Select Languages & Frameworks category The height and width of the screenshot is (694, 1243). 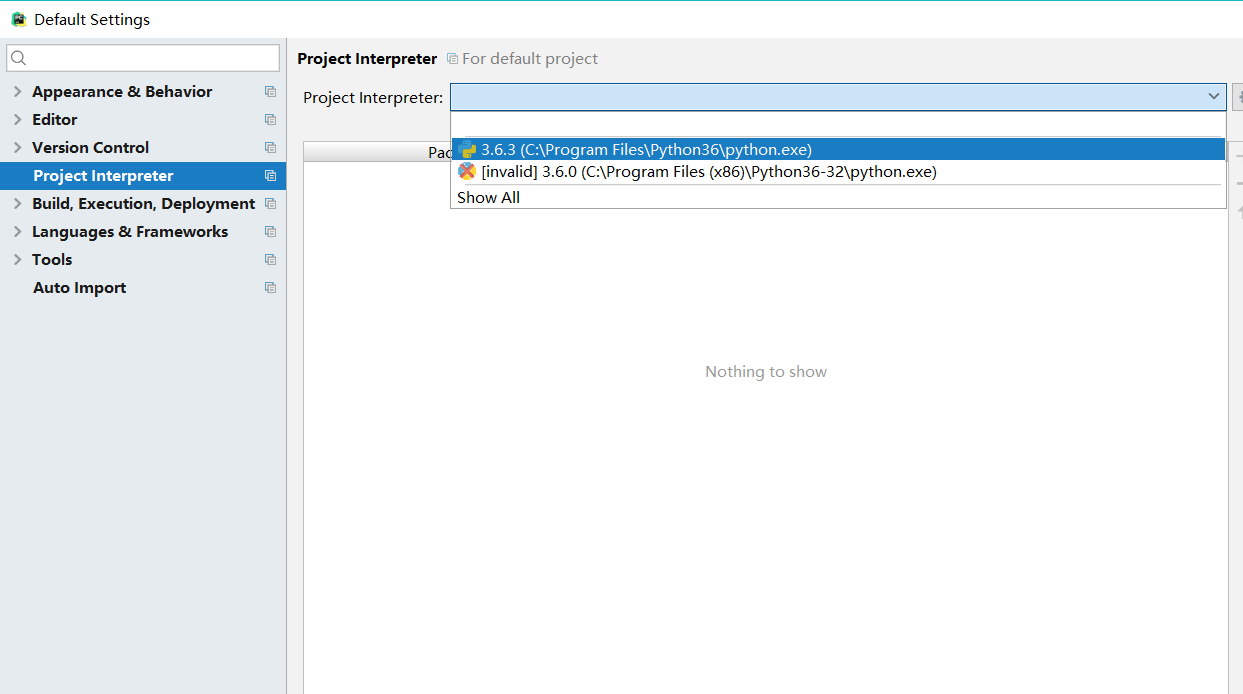tap(130, 231)
